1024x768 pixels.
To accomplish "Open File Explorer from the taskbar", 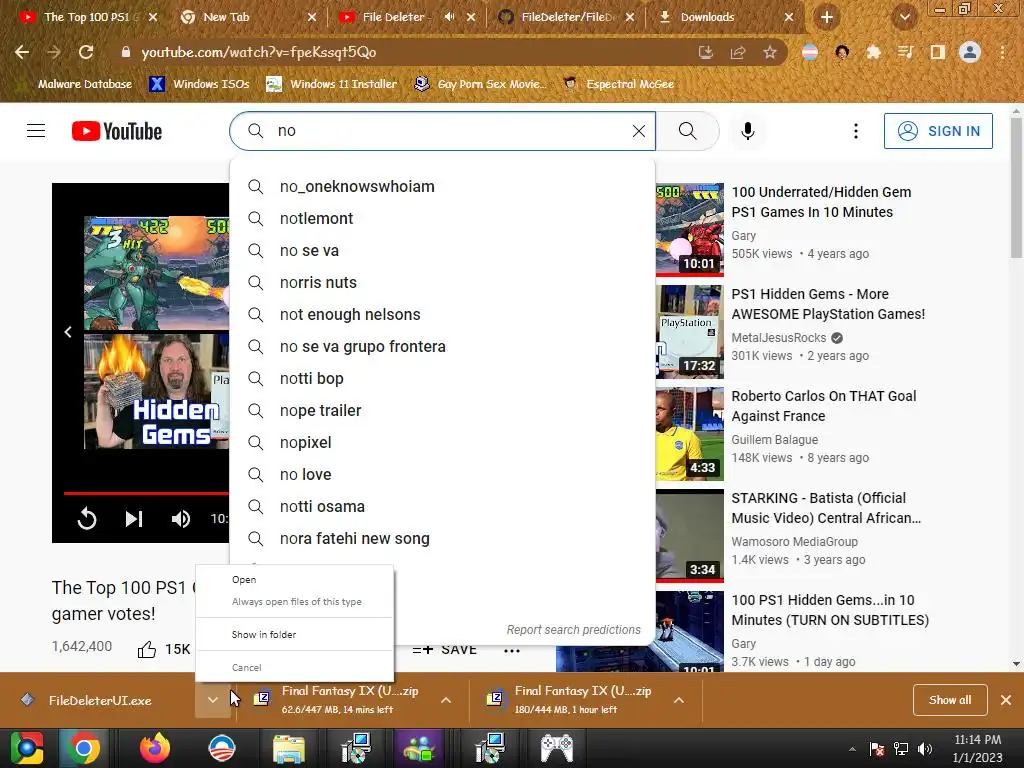I will [x=288, y=748].
